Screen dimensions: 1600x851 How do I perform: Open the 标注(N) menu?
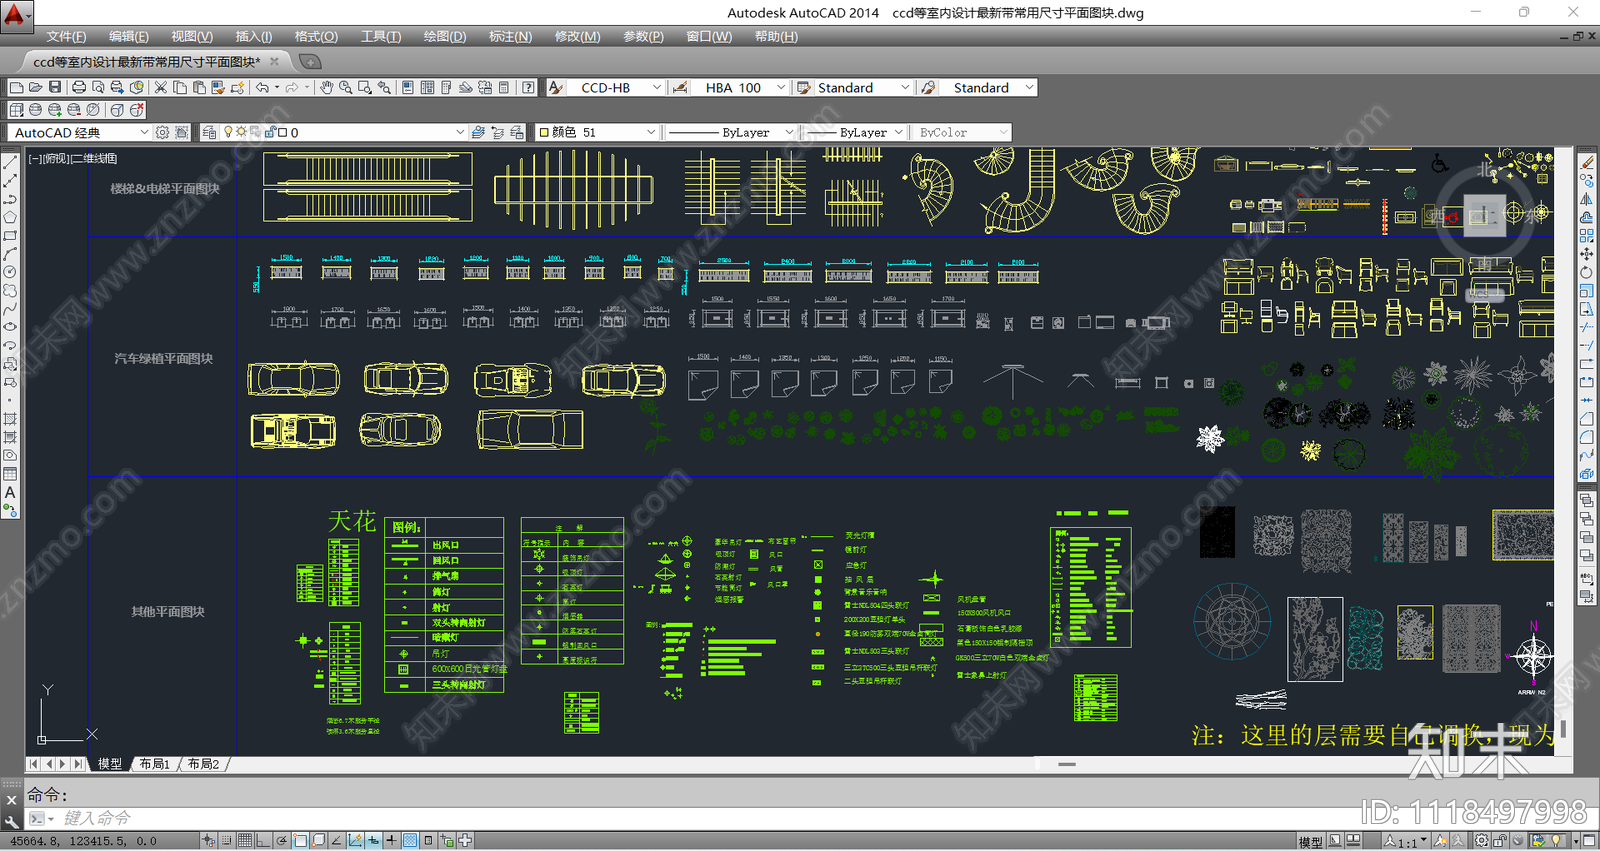pyautogui.click(x=510, y=36)
